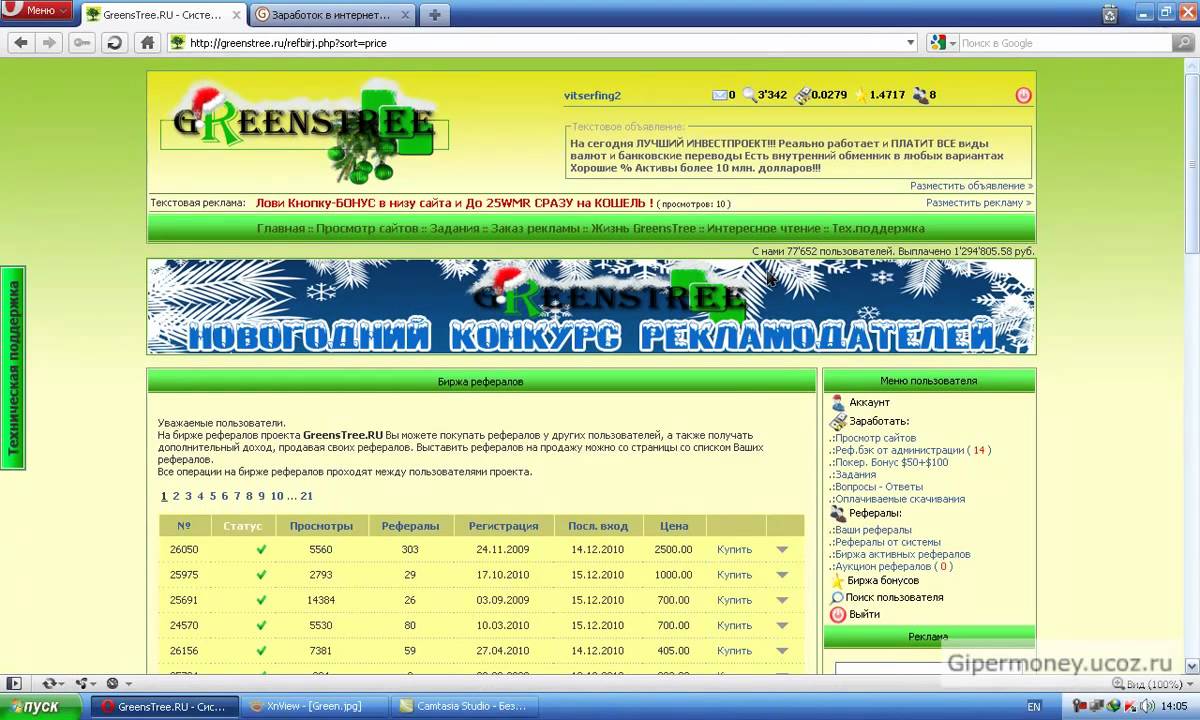Image resolution: width=1200 pixels, height=720 pixels.
Task: Click the Аккаунт user icon
Action: (838, 402)
